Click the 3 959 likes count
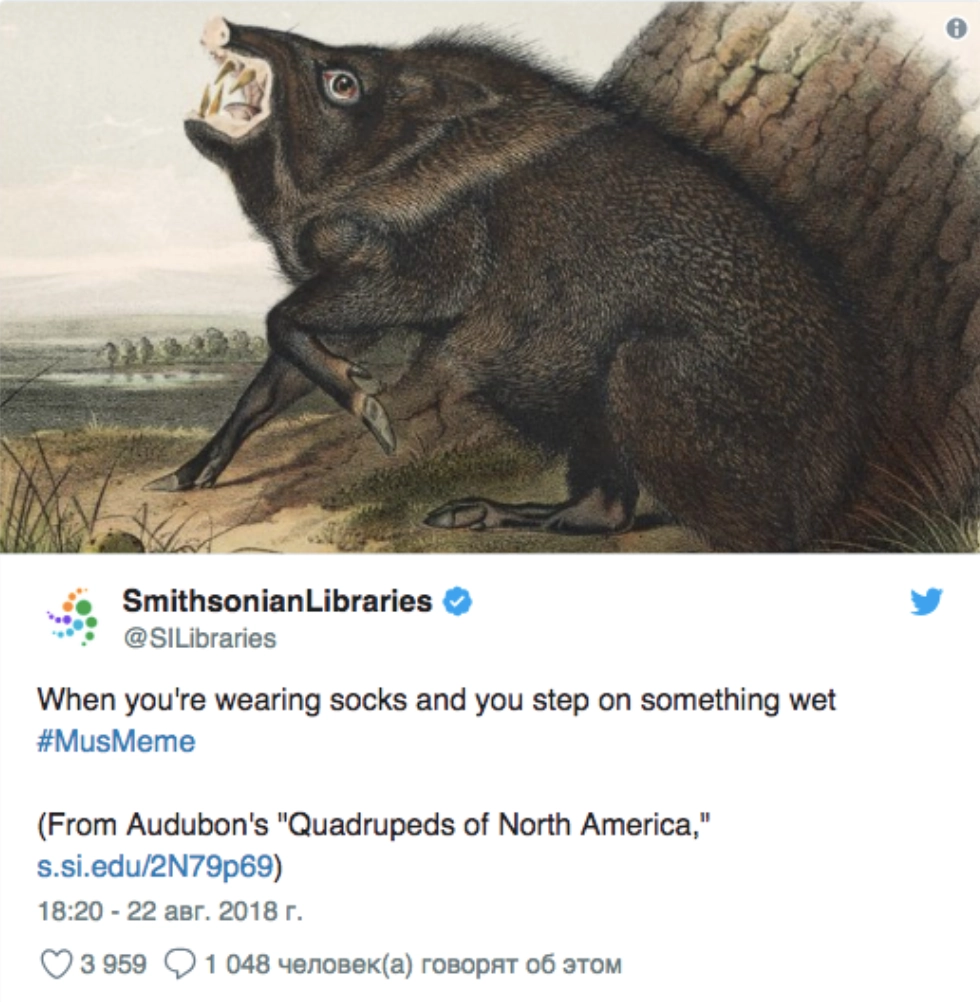Viewport: 980px width, 1002px height. pos(113,964)
